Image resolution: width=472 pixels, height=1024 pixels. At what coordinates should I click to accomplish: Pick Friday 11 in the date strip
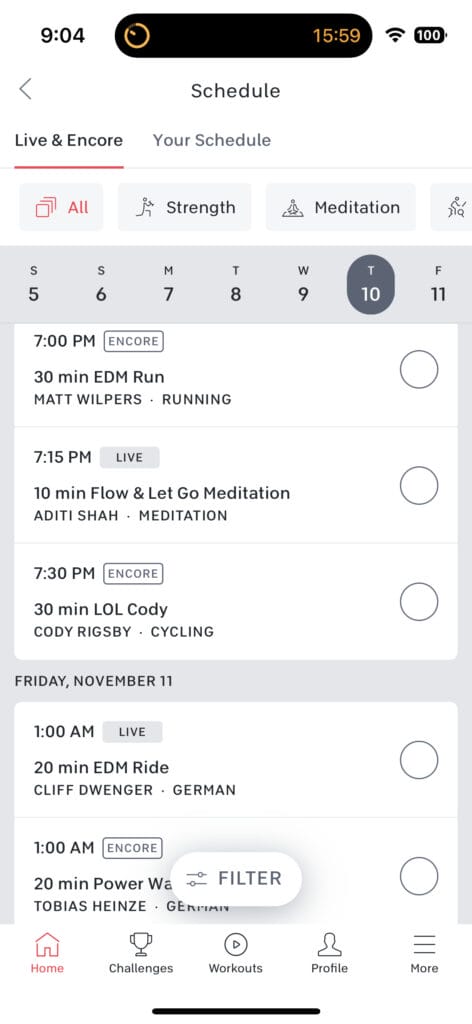point(438,285)
